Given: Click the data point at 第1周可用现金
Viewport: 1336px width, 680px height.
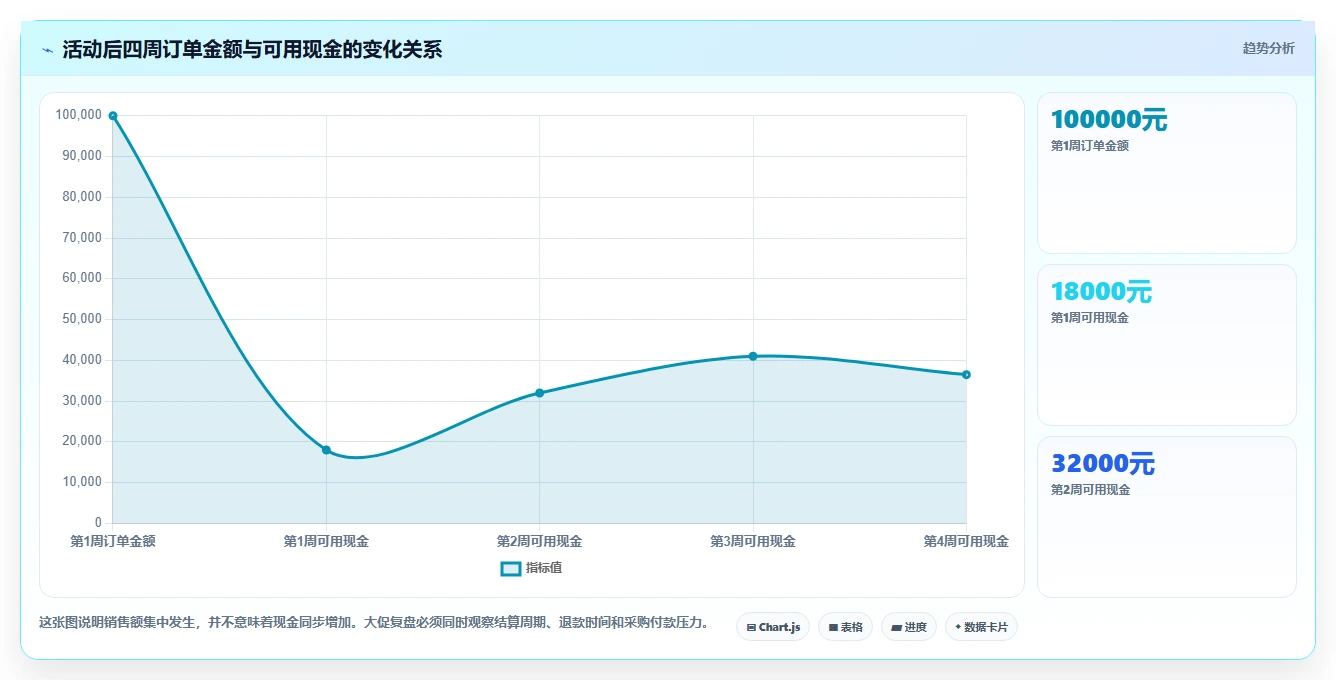Looking at the screenshot, I should click(326, 450).
